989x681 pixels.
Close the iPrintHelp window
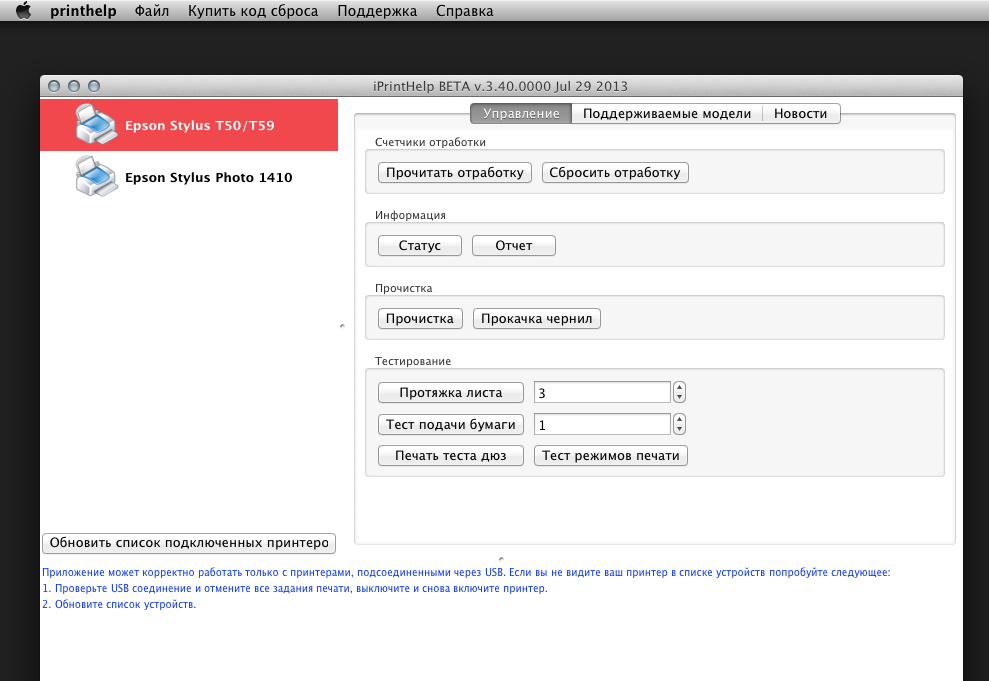tap(54, 86)
